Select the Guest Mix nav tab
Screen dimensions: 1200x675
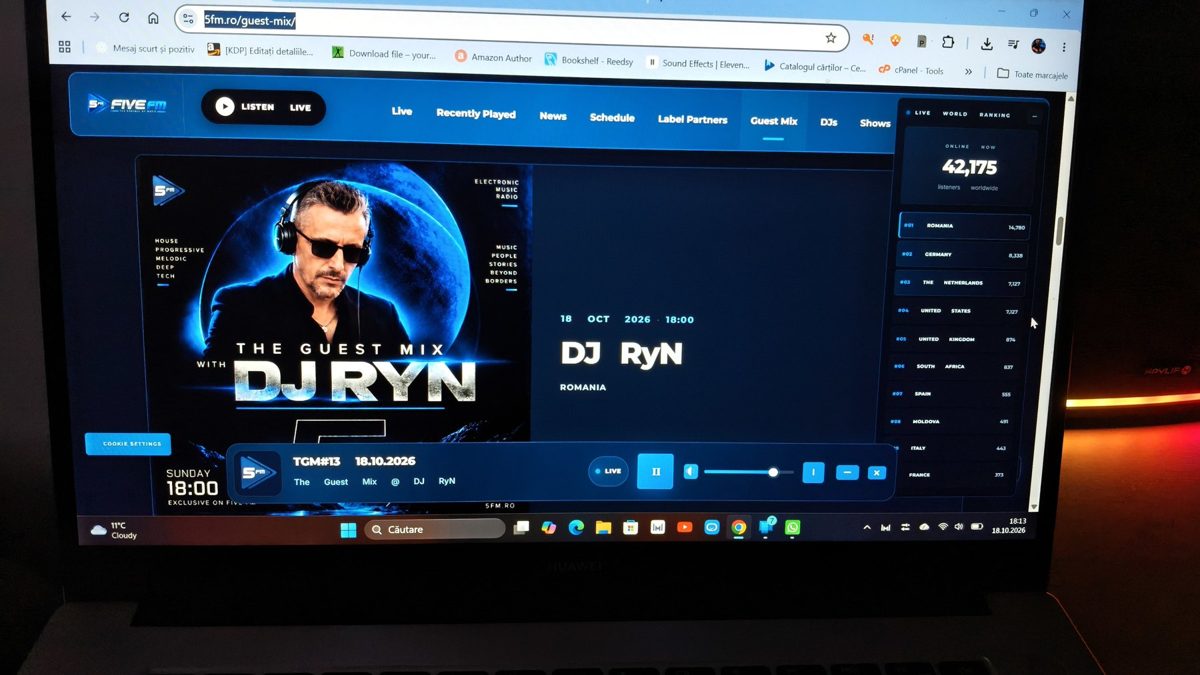click(x=774, y=121)
